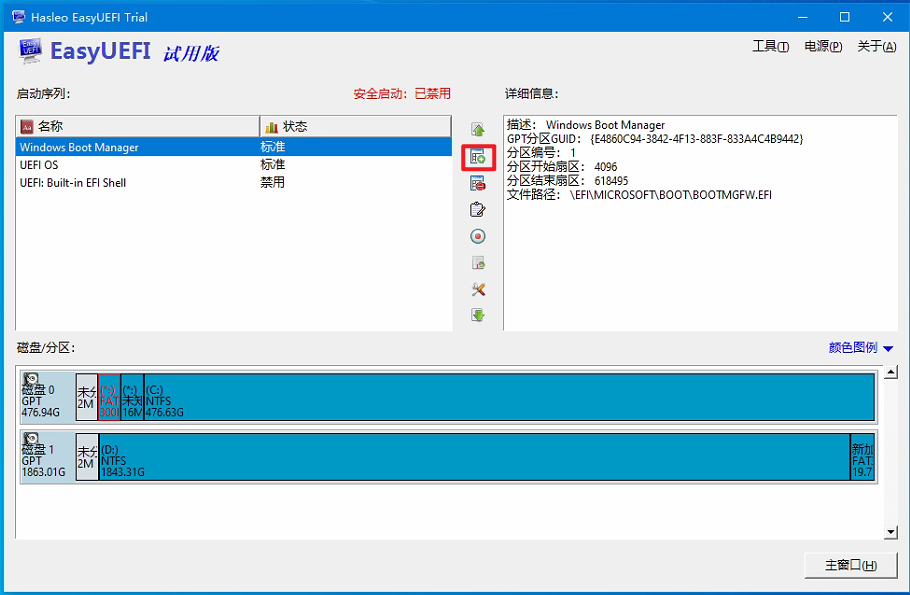Click the title bar application icon

click(x=18, y=17)
